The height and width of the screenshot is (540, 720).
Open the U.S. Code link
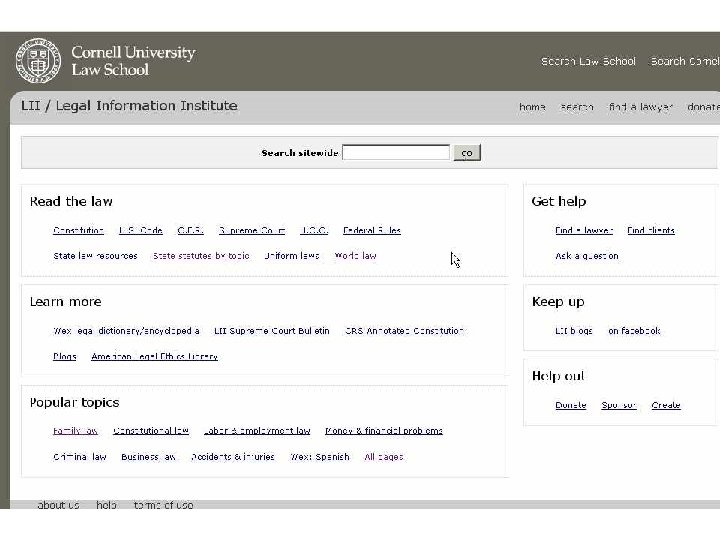pyautogui.click(x=141, y=230)
